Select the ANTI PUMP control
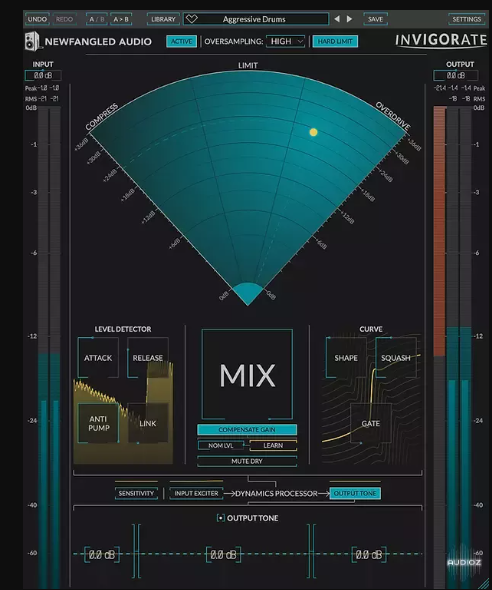This screenshot has width=492, height=590. click(x=98, y=423)
